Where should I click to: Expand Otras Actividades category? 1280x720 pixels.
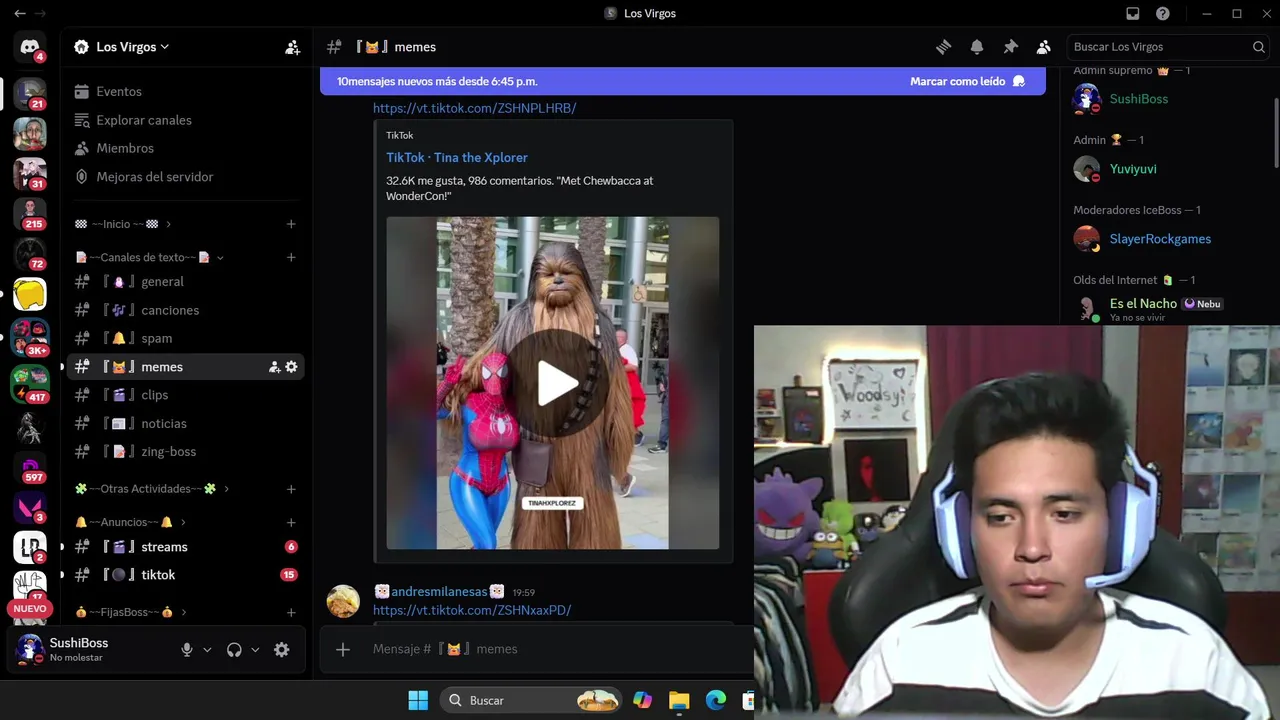[152, 489]
